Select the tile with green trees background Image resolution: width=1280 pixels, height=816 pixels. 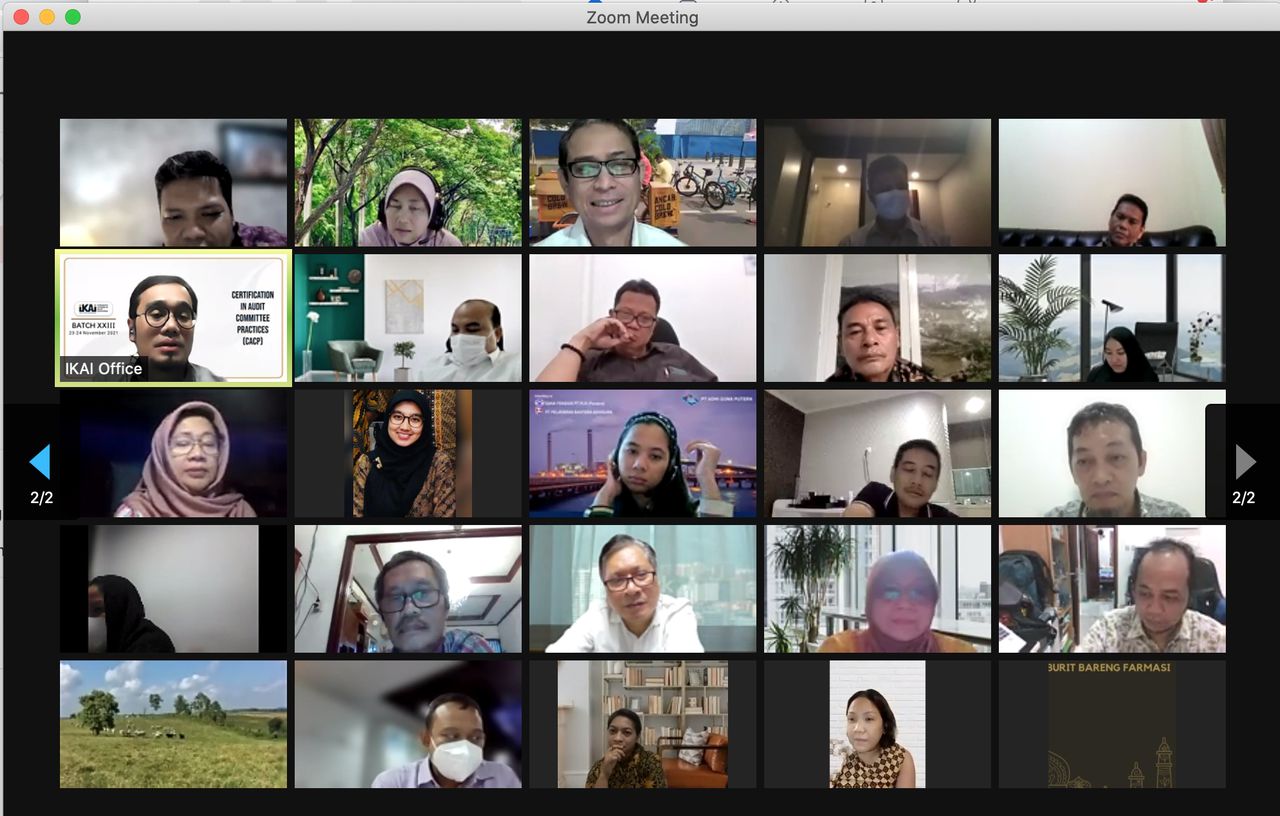click(x=408, y=183)
